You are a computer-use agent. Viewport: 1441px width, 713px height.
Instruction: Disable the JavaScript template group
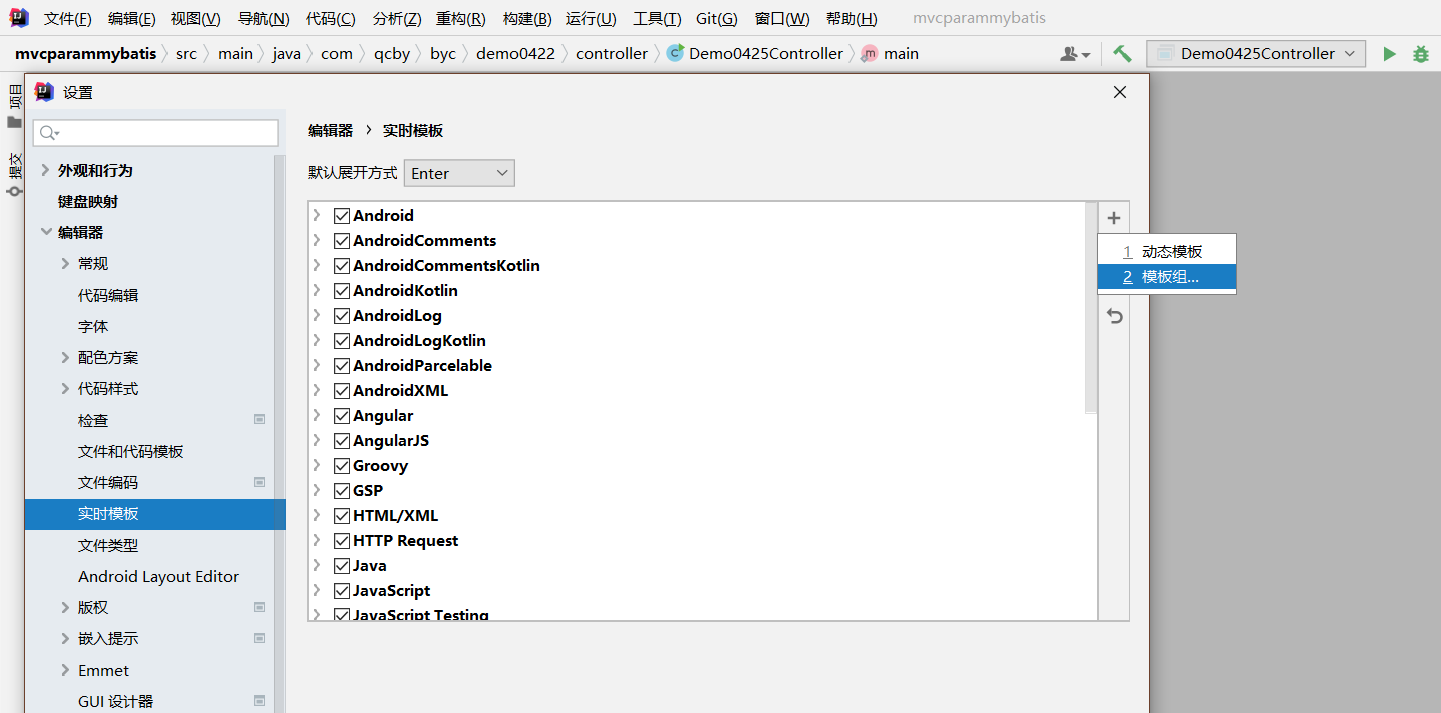342,590
